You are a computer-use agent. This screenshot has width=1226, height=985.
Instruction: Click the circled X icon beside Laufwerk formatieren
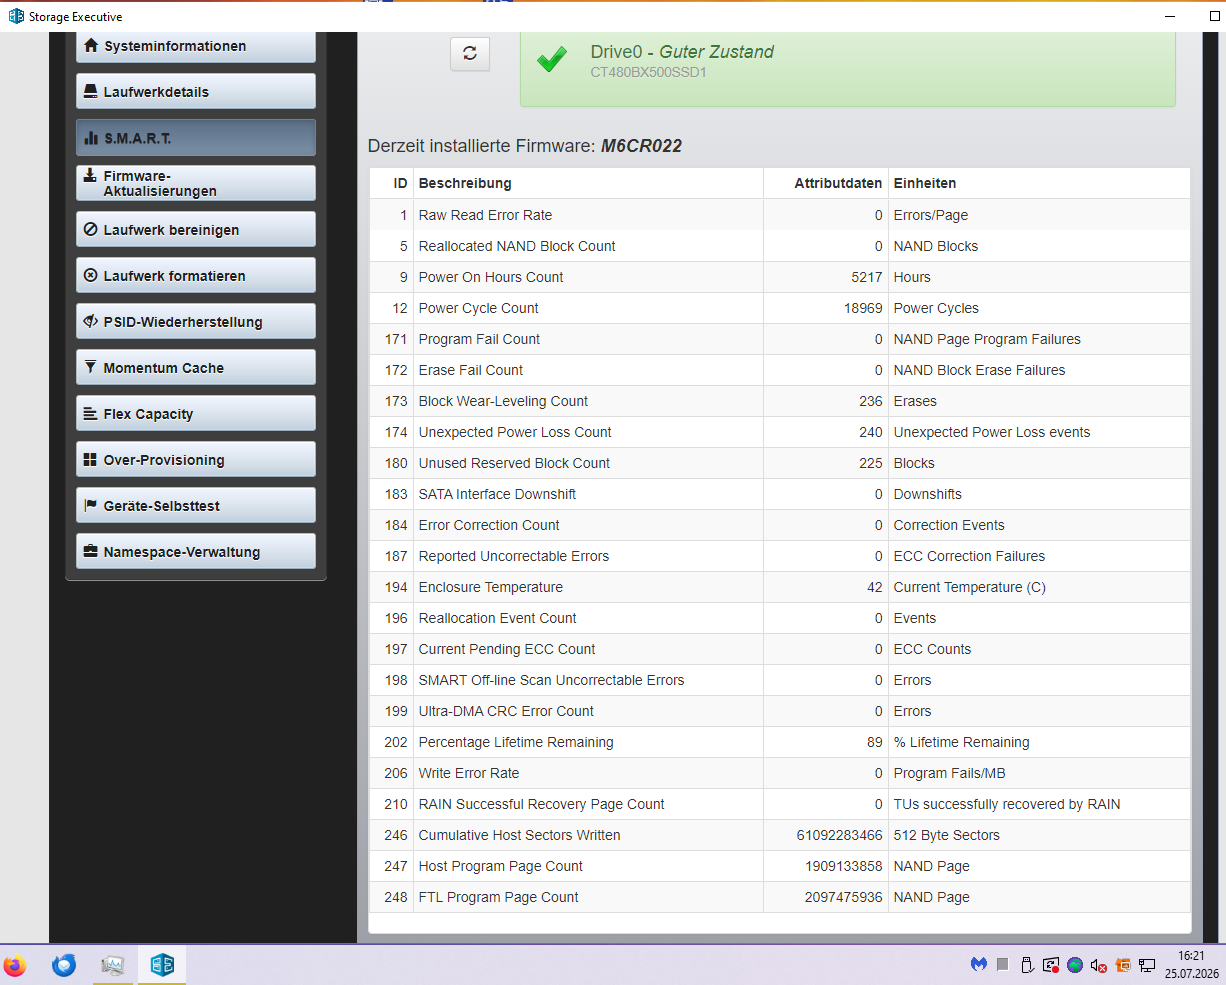(x=91, y=275)
